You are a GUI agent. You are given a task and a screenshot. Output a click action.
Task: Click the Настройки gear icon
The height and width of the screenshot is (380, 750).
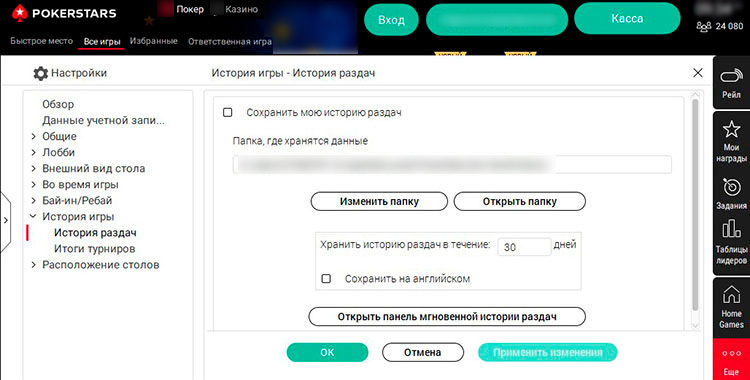pos(40,73)
